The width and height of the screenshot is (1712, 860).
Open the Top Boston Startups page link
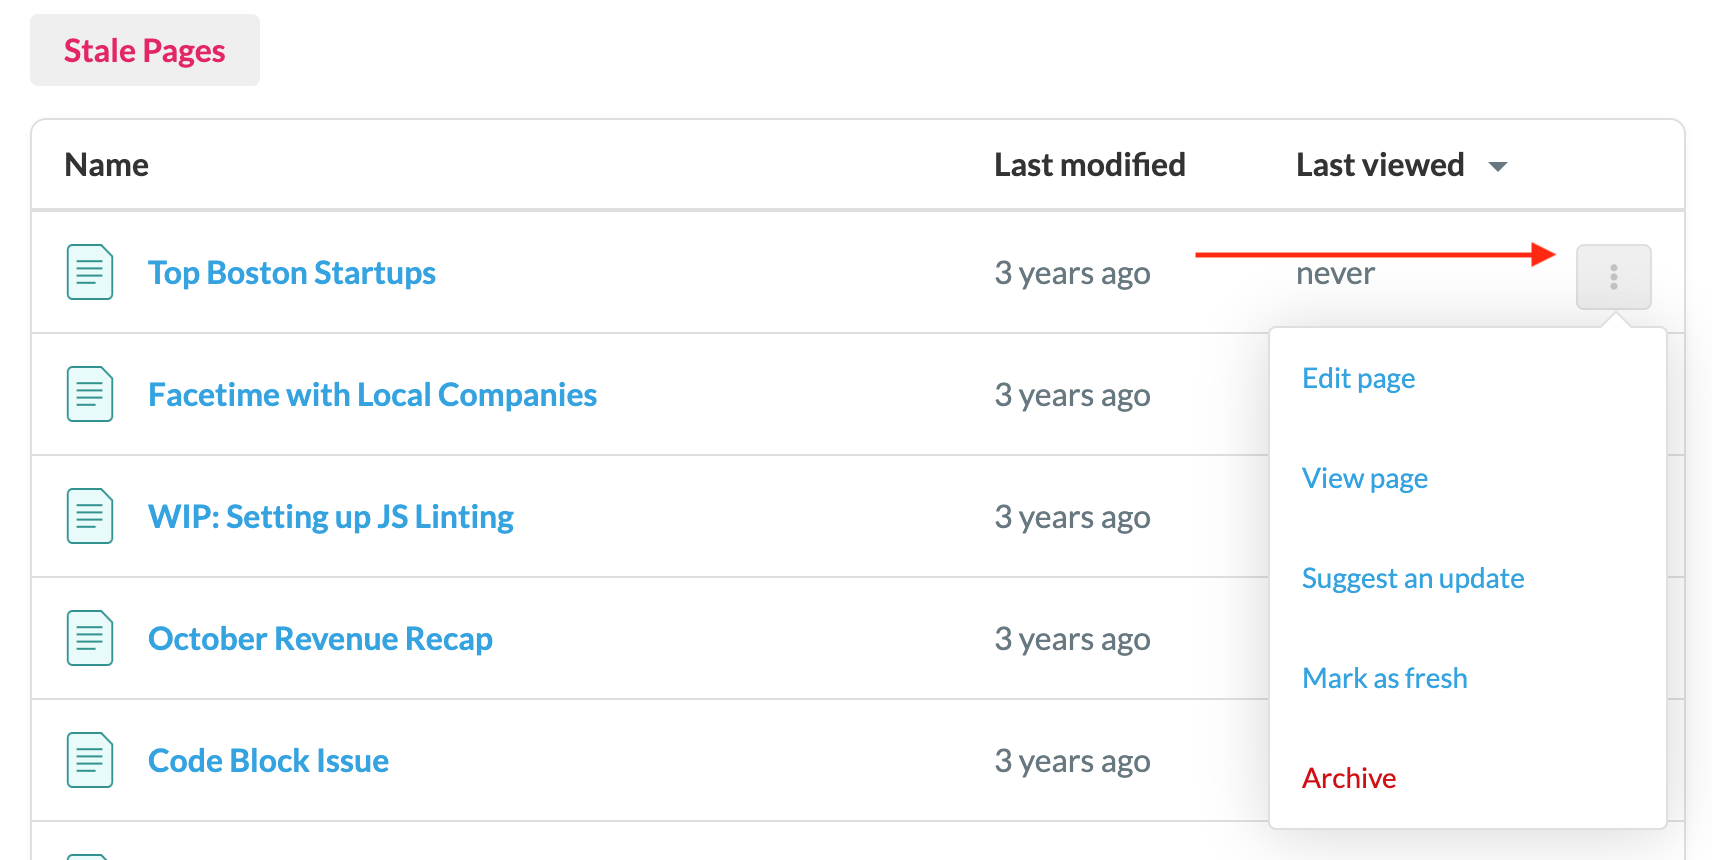[x=292, y=273]
